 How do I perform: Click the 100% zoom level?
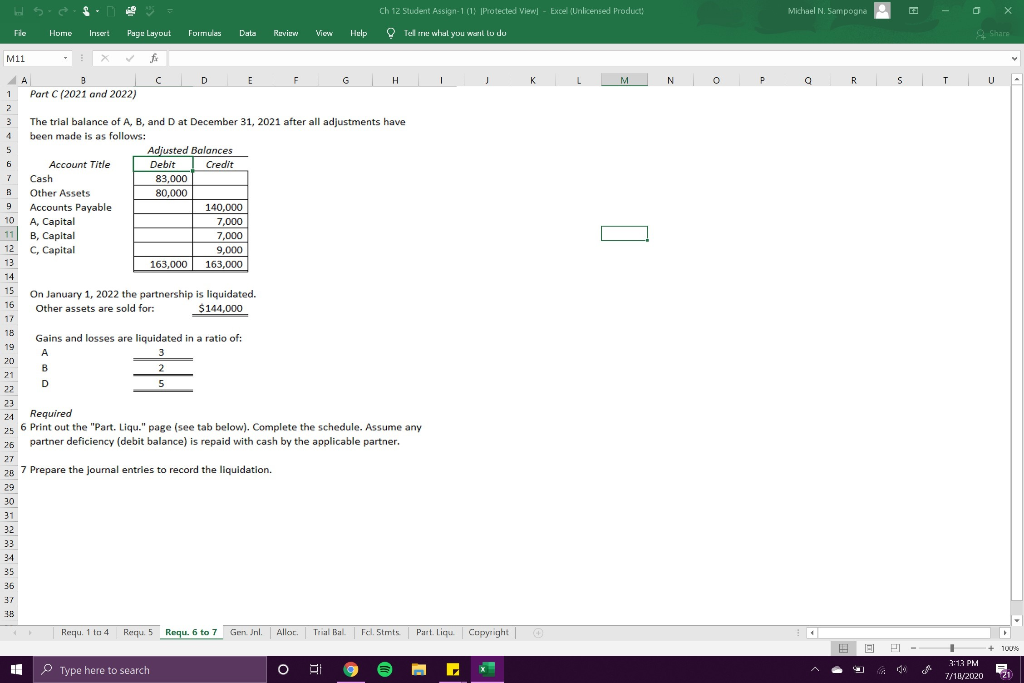1010,648
